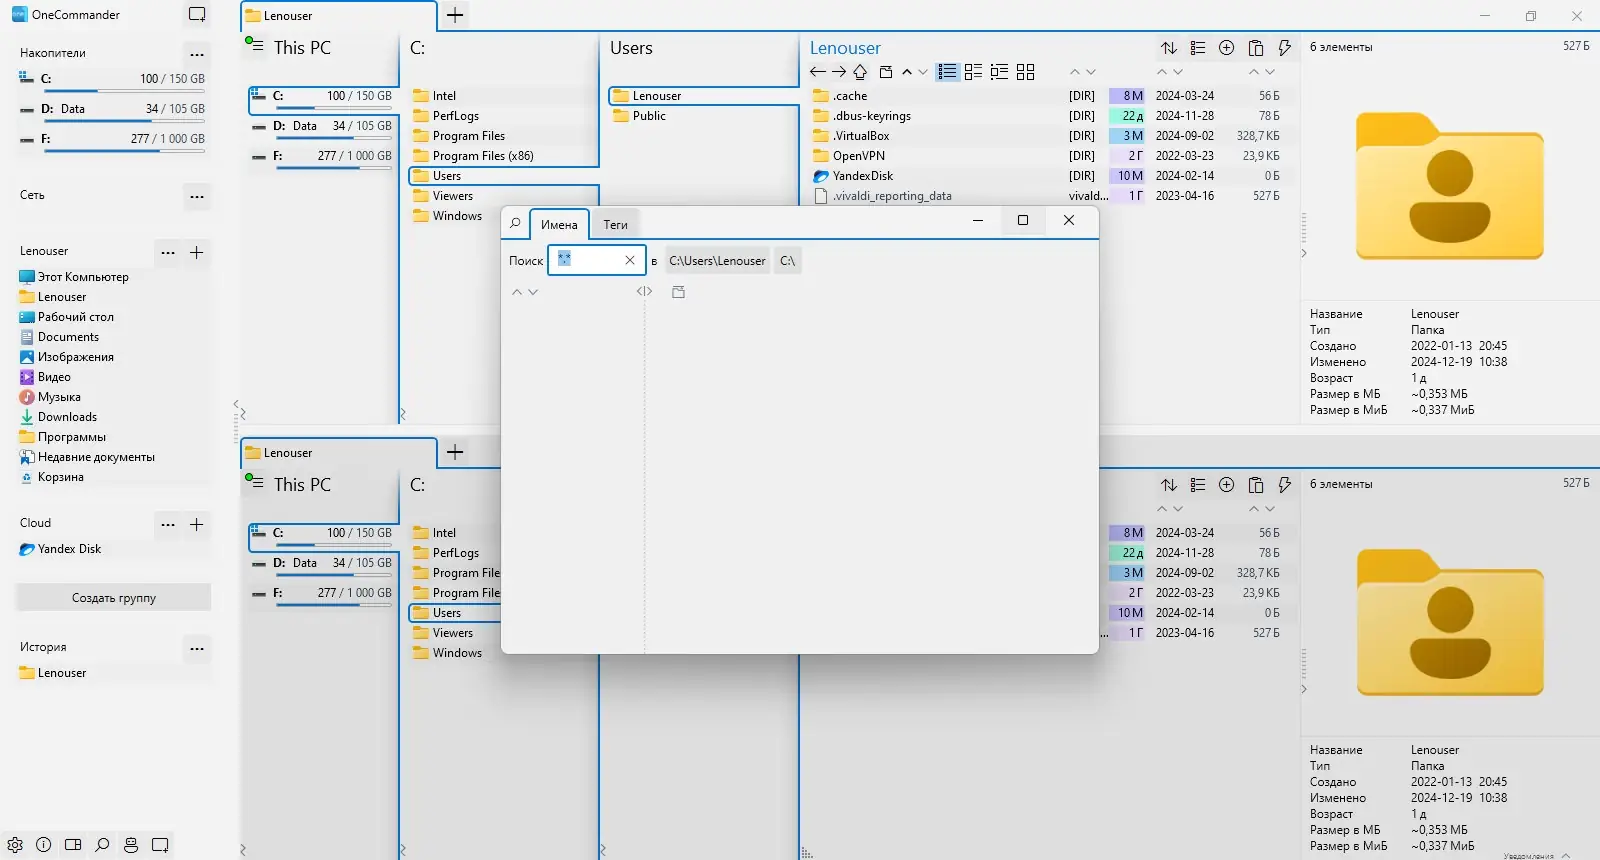
Task: Open Накопители section more menu
Action: [x=197, y=54]
